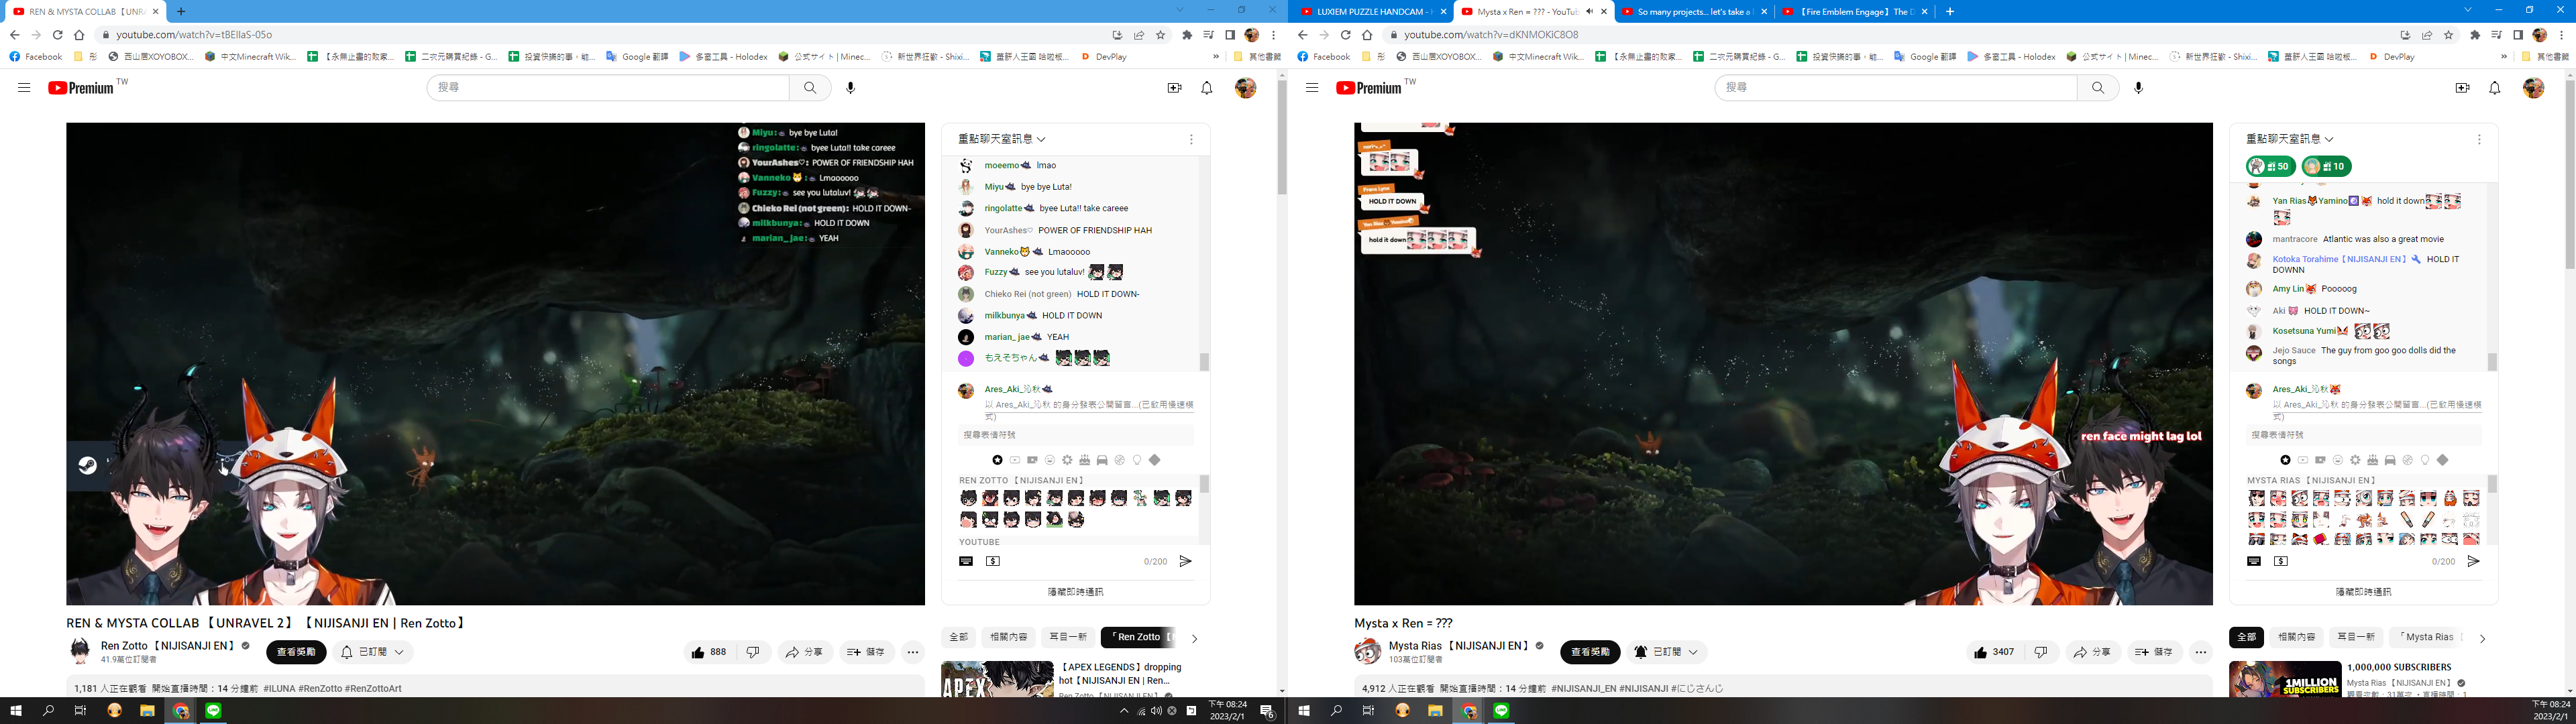Click 儲存 save button under right video
The height and width of the screenshot is (724, 2576).
pyautogui.click(x=2155, y=652)
